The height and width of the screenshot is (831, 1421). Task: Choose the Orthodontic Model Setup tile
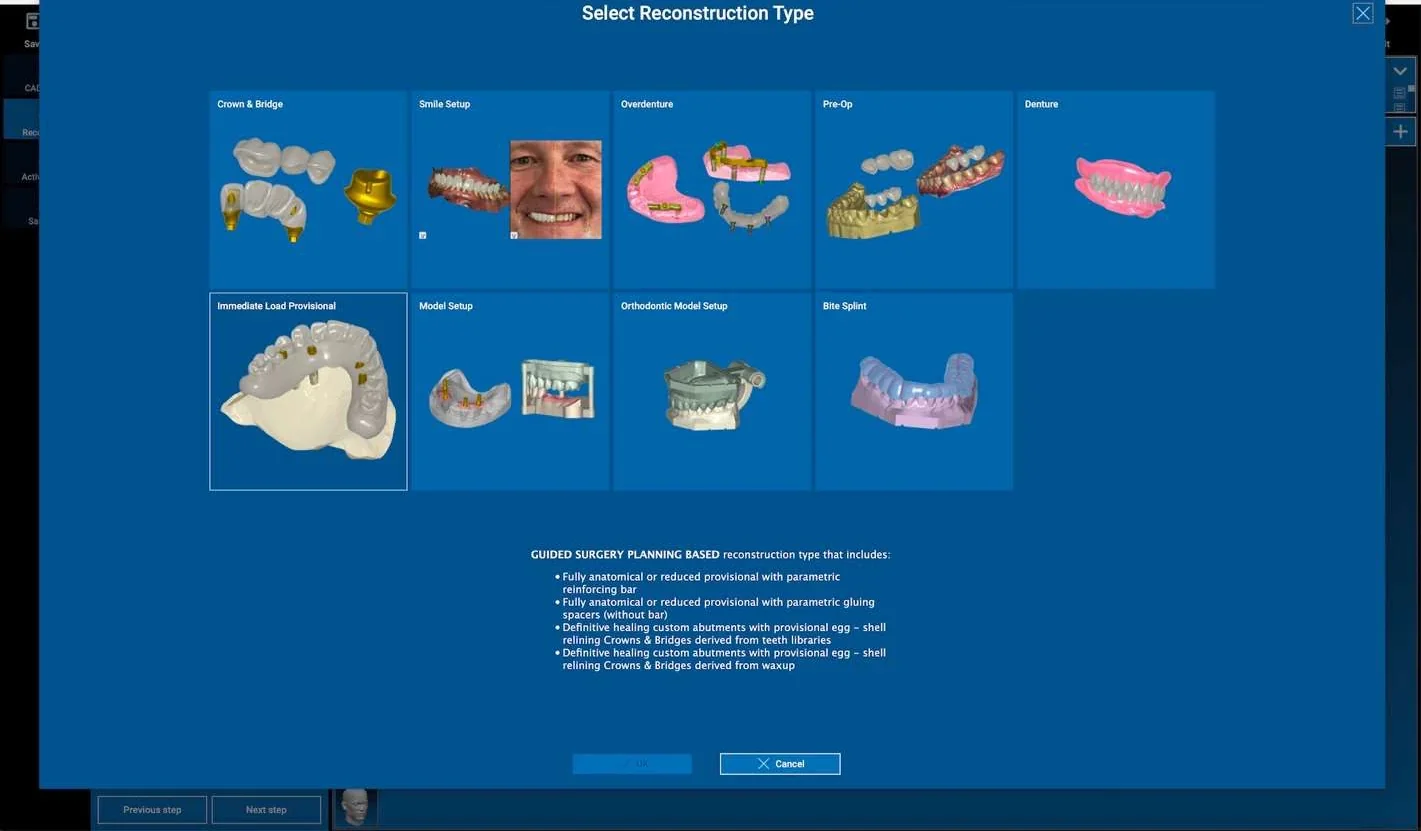pos(712,392)
